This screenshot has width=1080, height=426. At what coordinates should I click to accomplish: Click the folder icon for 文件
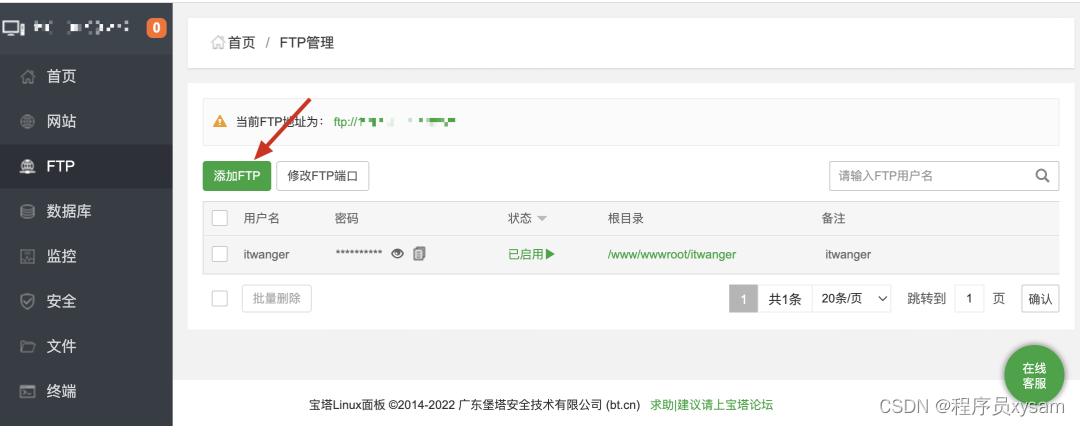(28, 347)
